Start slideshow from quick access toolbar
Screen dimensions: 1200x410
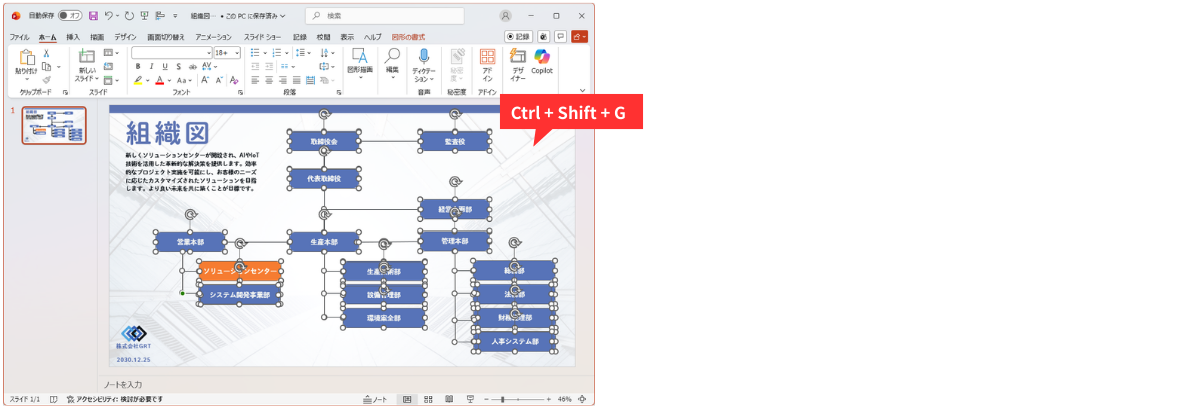pos(145,16)
